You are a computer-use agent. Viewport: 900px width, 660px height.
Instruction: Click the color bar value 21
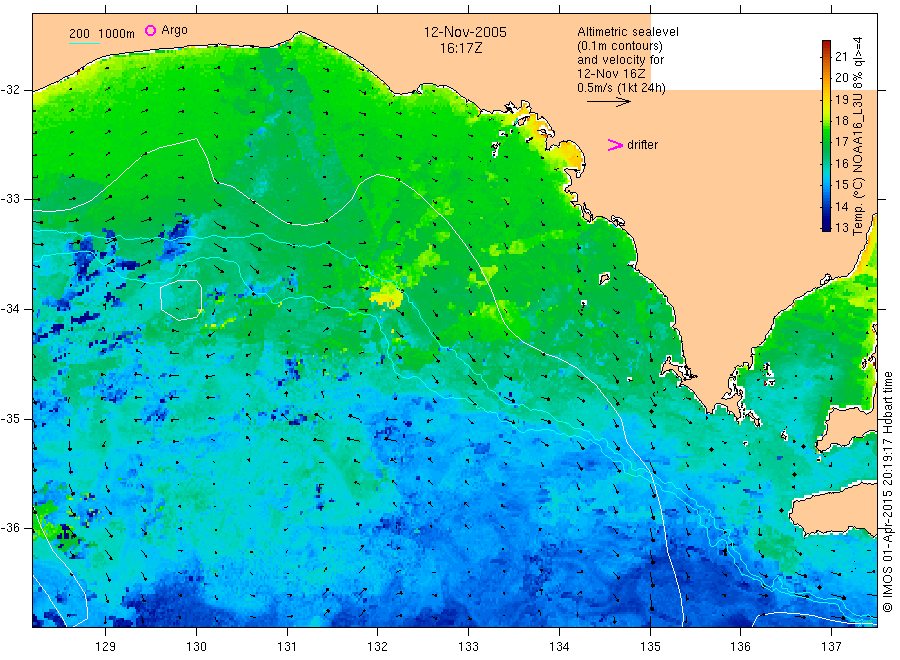[x=841, y=56]
